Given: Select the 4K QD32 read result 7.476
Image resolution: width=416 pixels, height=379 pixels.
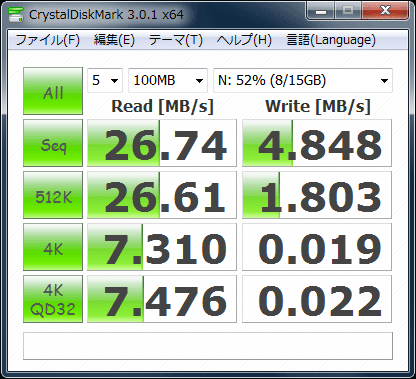Looking at the screenshot, I should coord(162,299).
